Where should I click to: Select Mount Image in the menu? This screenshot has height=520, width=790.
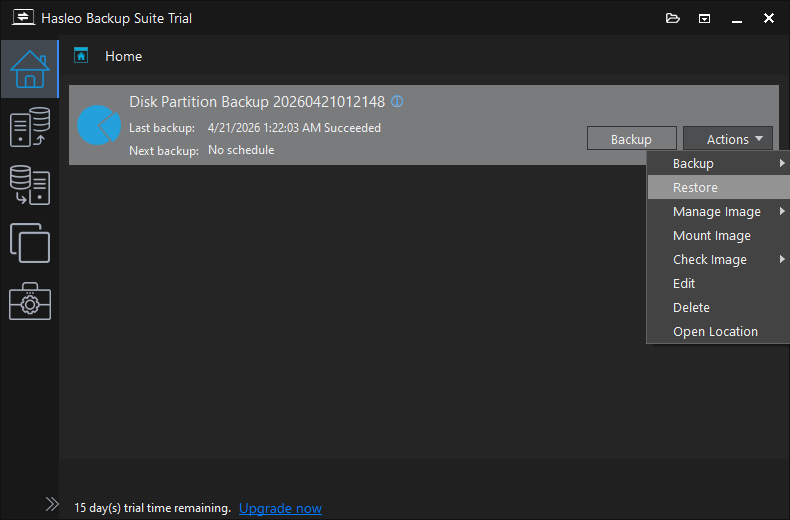(x=718, y=235)
